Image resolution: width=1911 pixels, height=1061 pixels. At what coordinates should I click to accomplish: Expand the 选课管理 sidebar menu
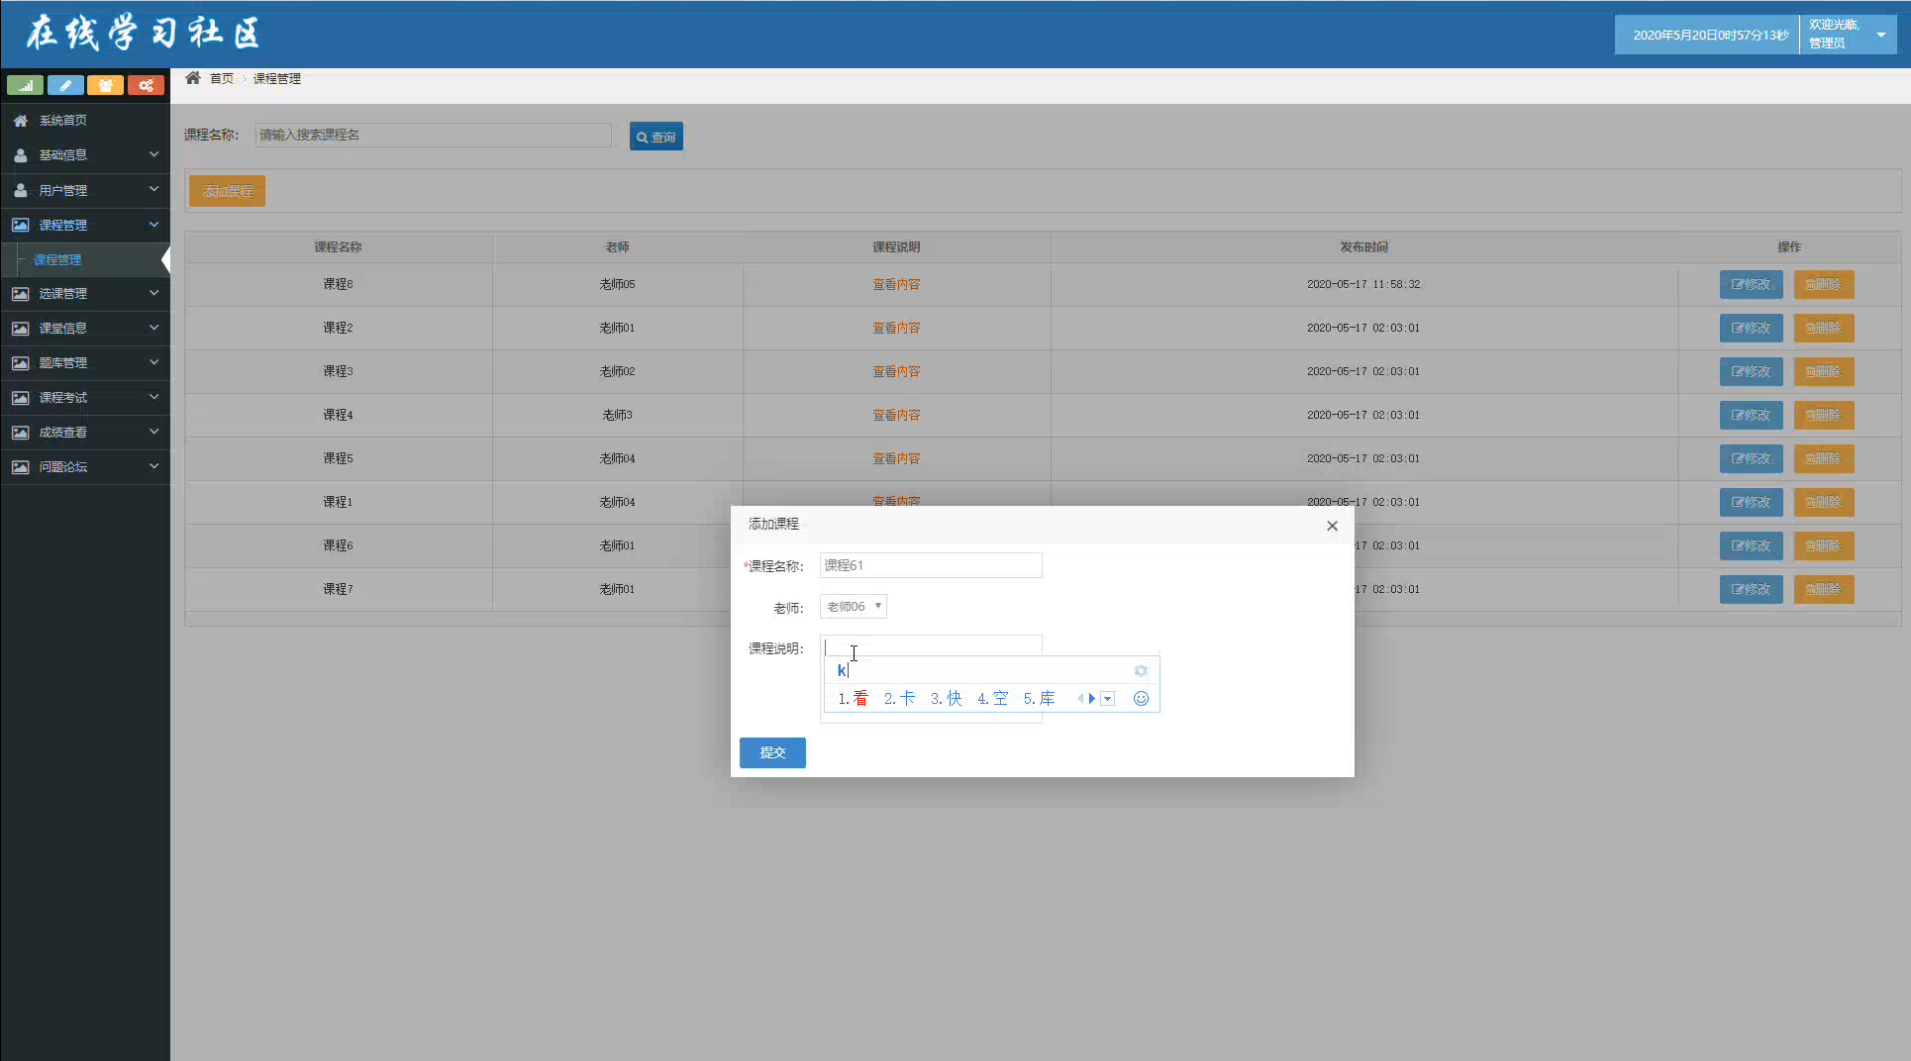tap(85, 293)
